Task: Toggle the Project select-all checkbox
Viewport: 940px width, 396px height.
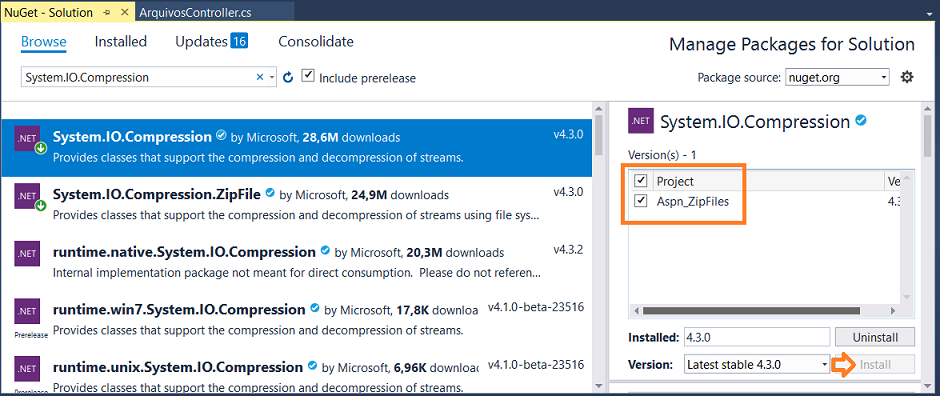Action: (641, 180)
